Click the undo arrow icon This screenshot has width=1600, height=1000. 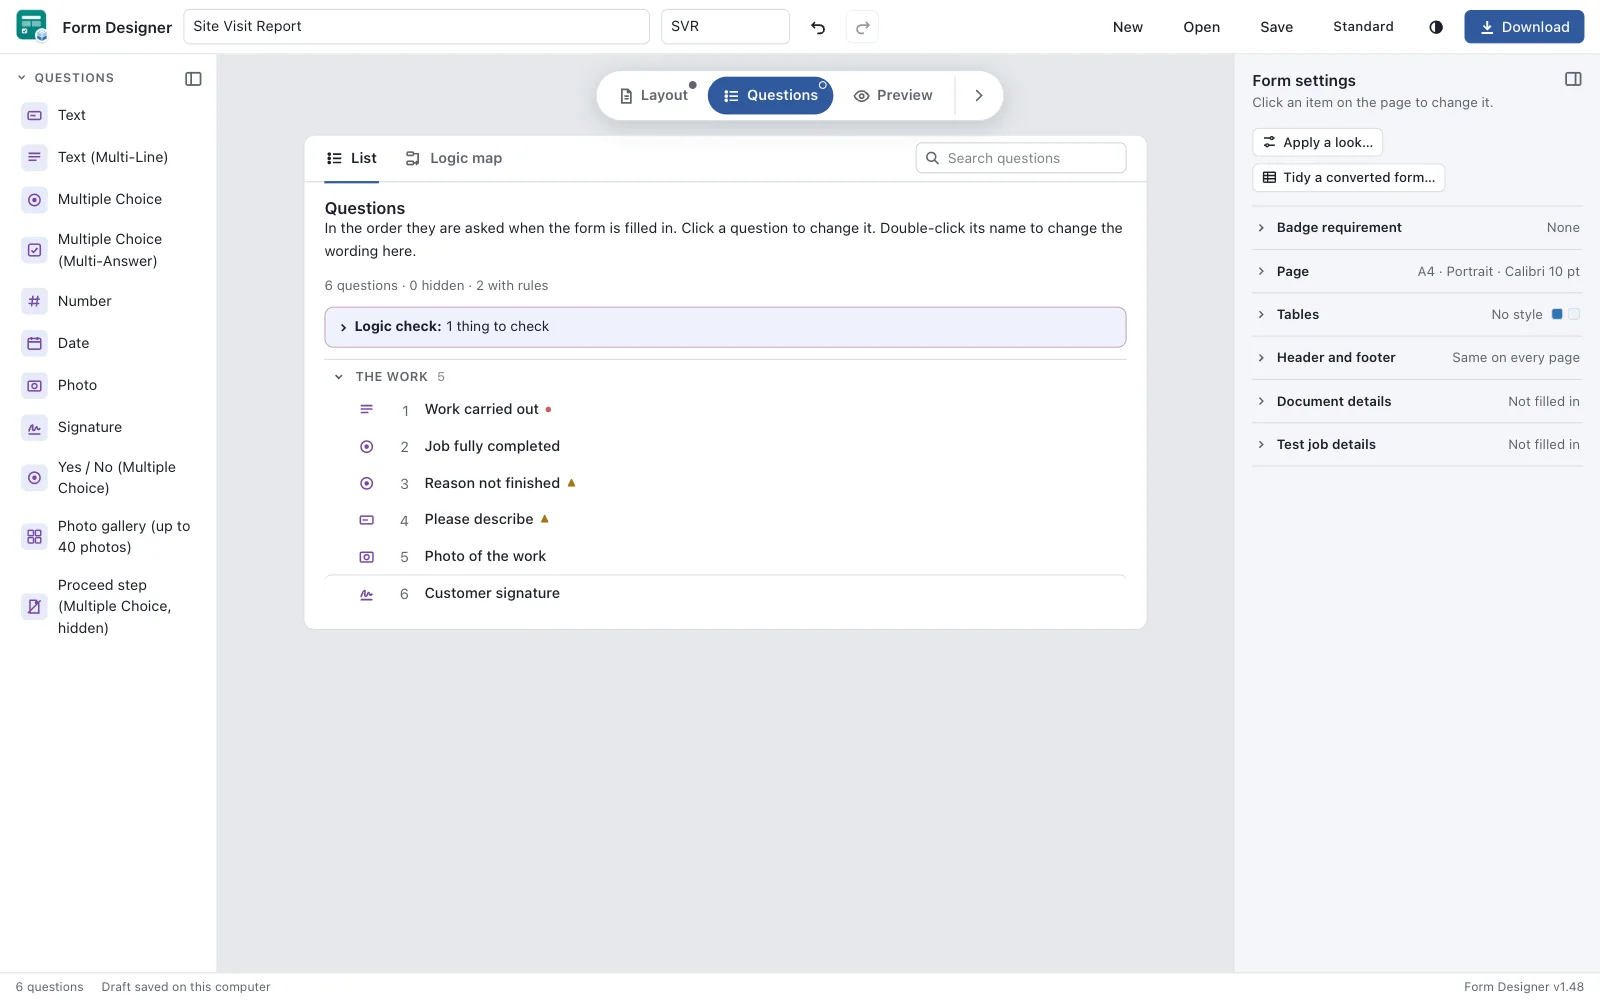coord(818,27)
